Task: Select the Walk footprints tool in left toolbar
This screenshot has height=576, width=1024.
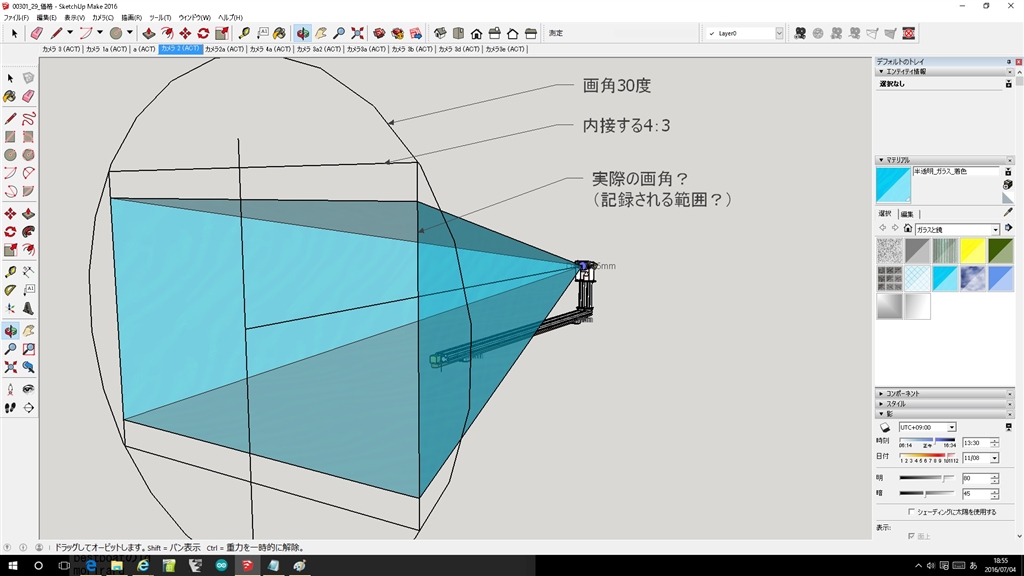Action: pos(10,408)
